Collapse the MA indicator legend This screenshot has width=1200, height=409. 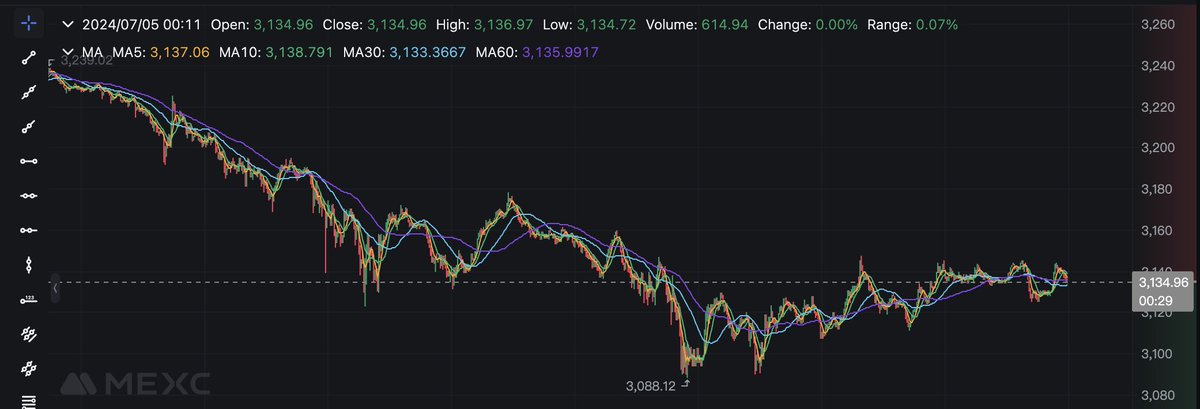click(68, 51)
